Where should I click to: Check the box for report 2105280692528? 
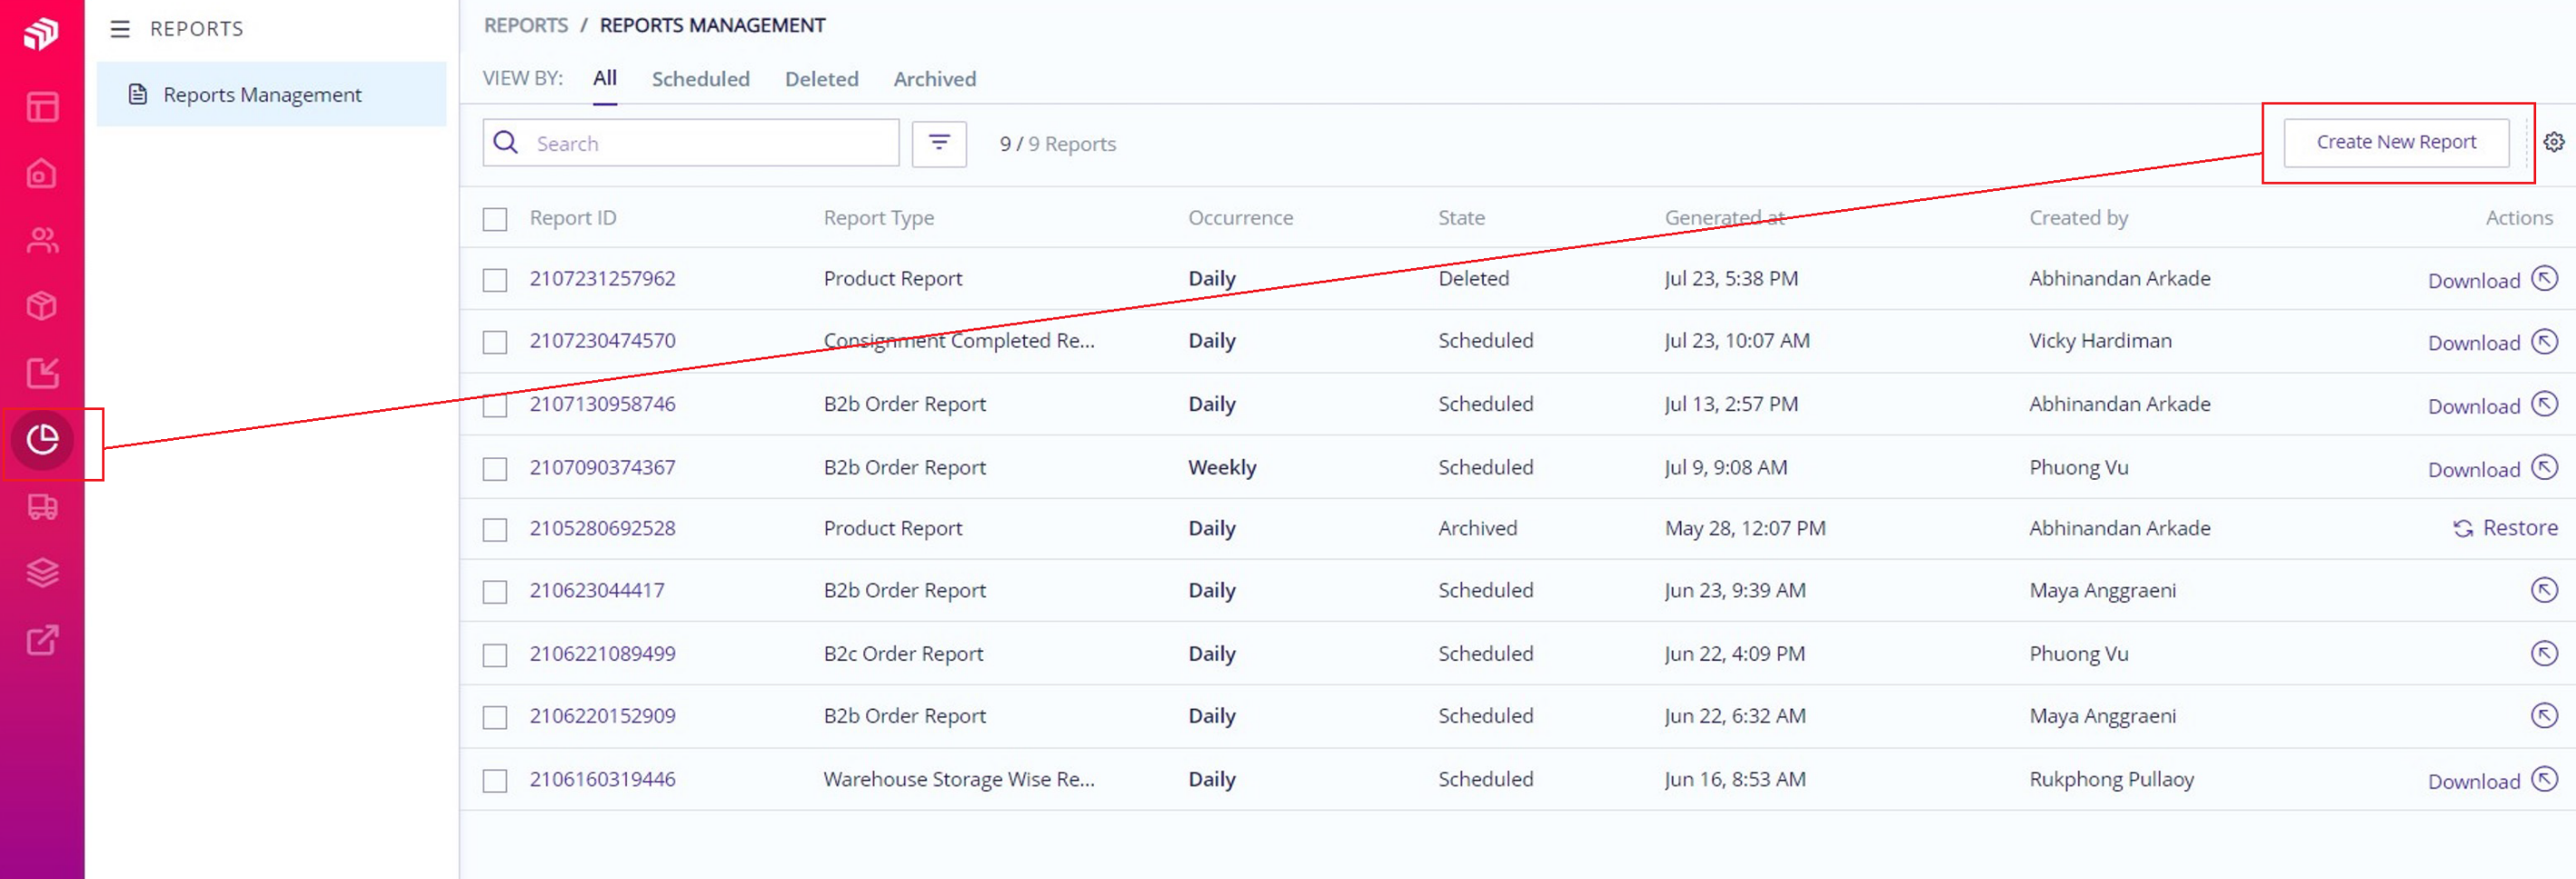pos(495,530)
